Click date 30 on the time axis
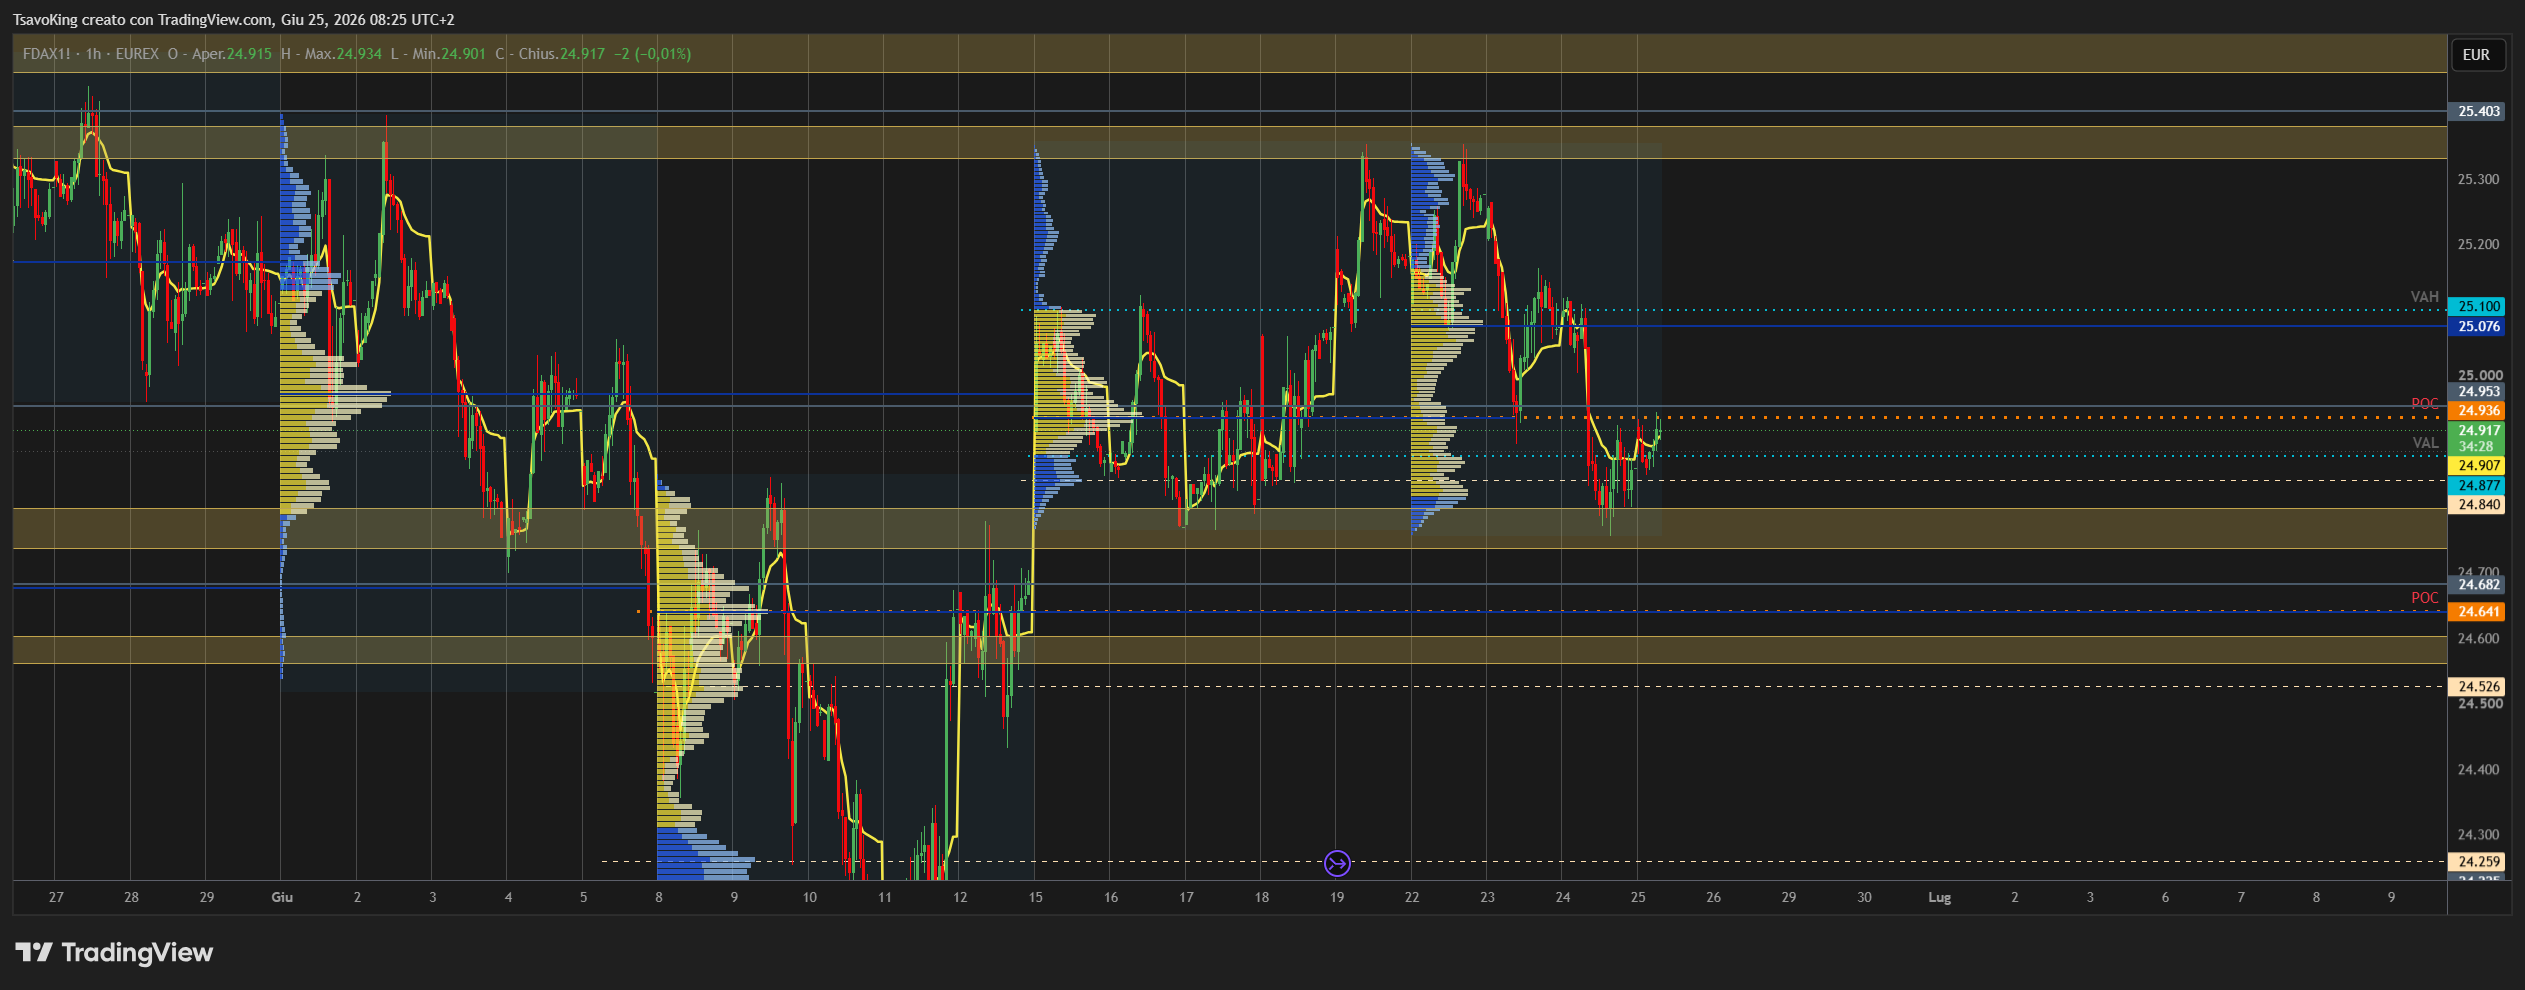 click(1864, 898)
